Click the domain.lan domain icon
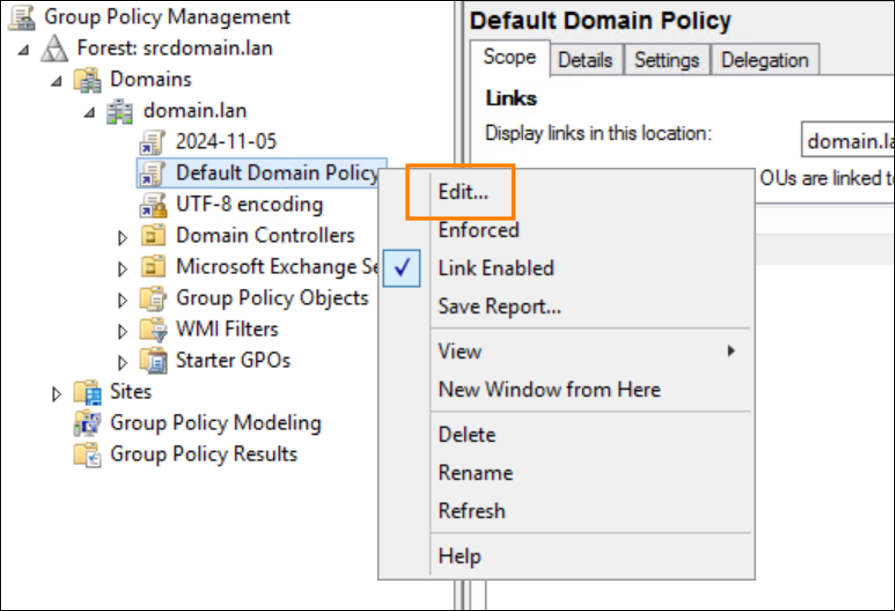The height and width of the screenshot is (611, 895). click(x=121, y=111)
